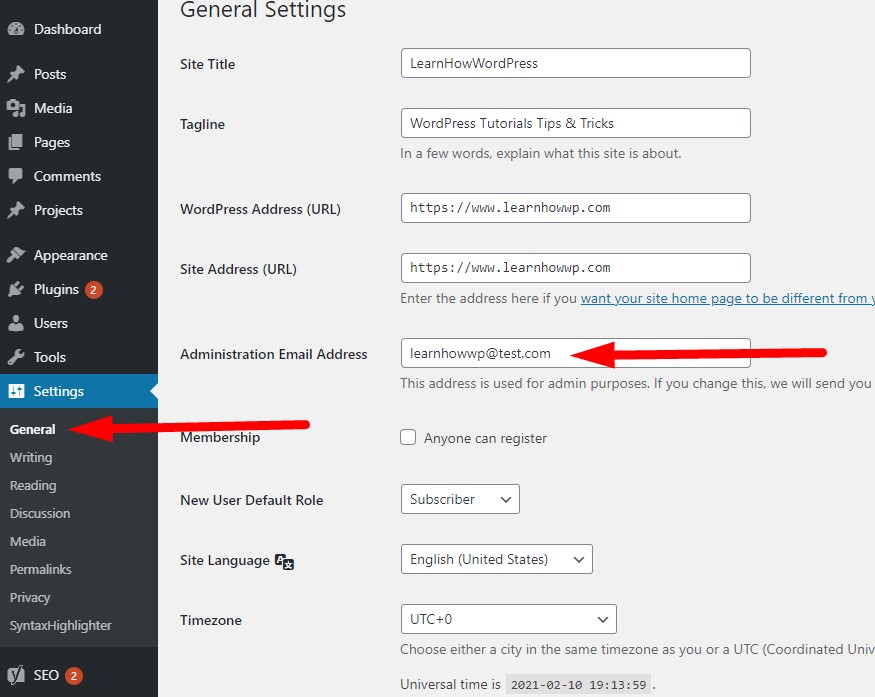Open Users menu item
Image resolution: width=875 pixels, height=697 pixels.
(x=79, y=323)
